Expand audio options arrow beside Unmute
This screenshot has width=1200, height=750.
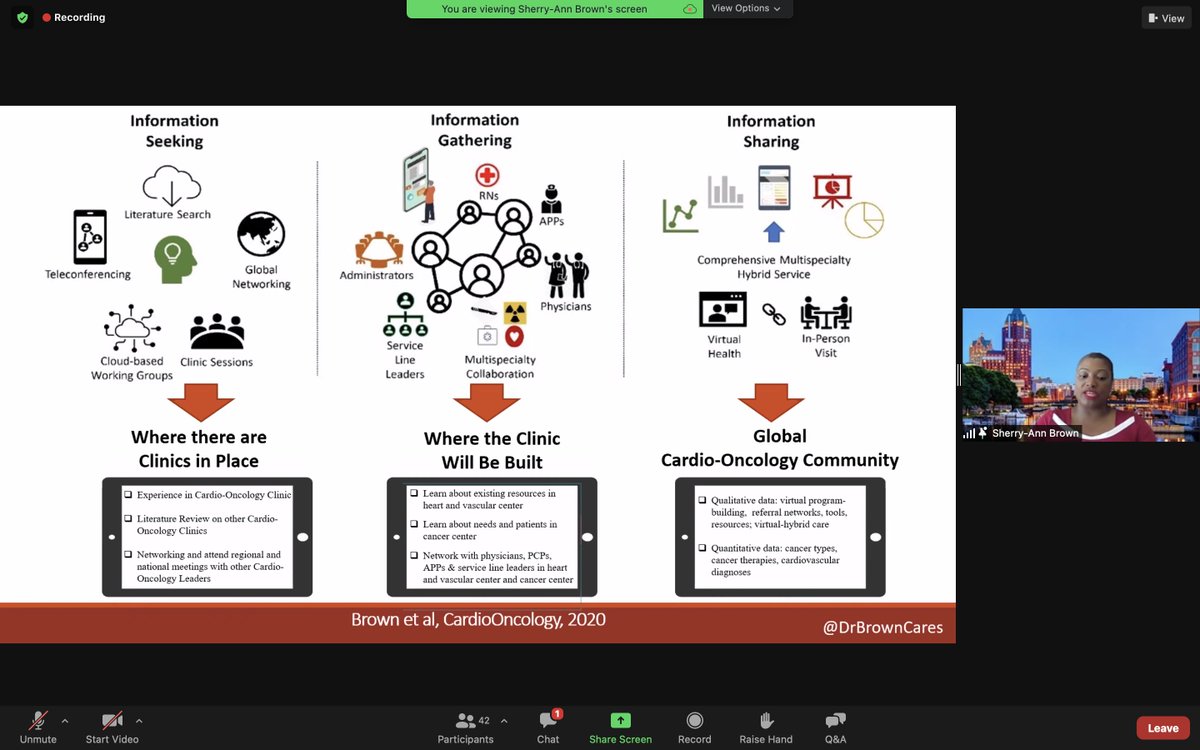click(65, 720)
